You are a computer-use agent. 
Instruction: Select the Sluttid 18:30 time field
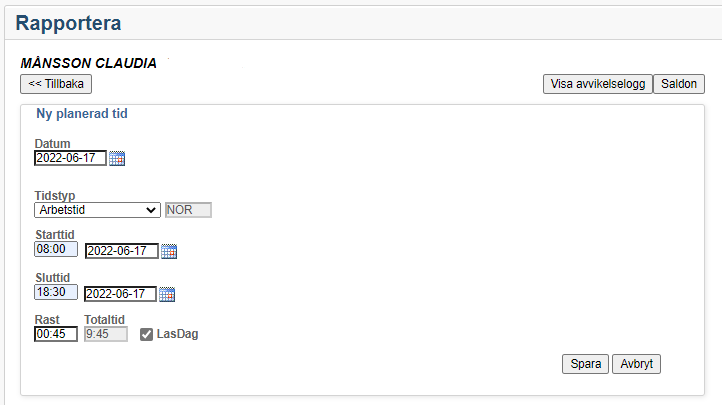56,292
